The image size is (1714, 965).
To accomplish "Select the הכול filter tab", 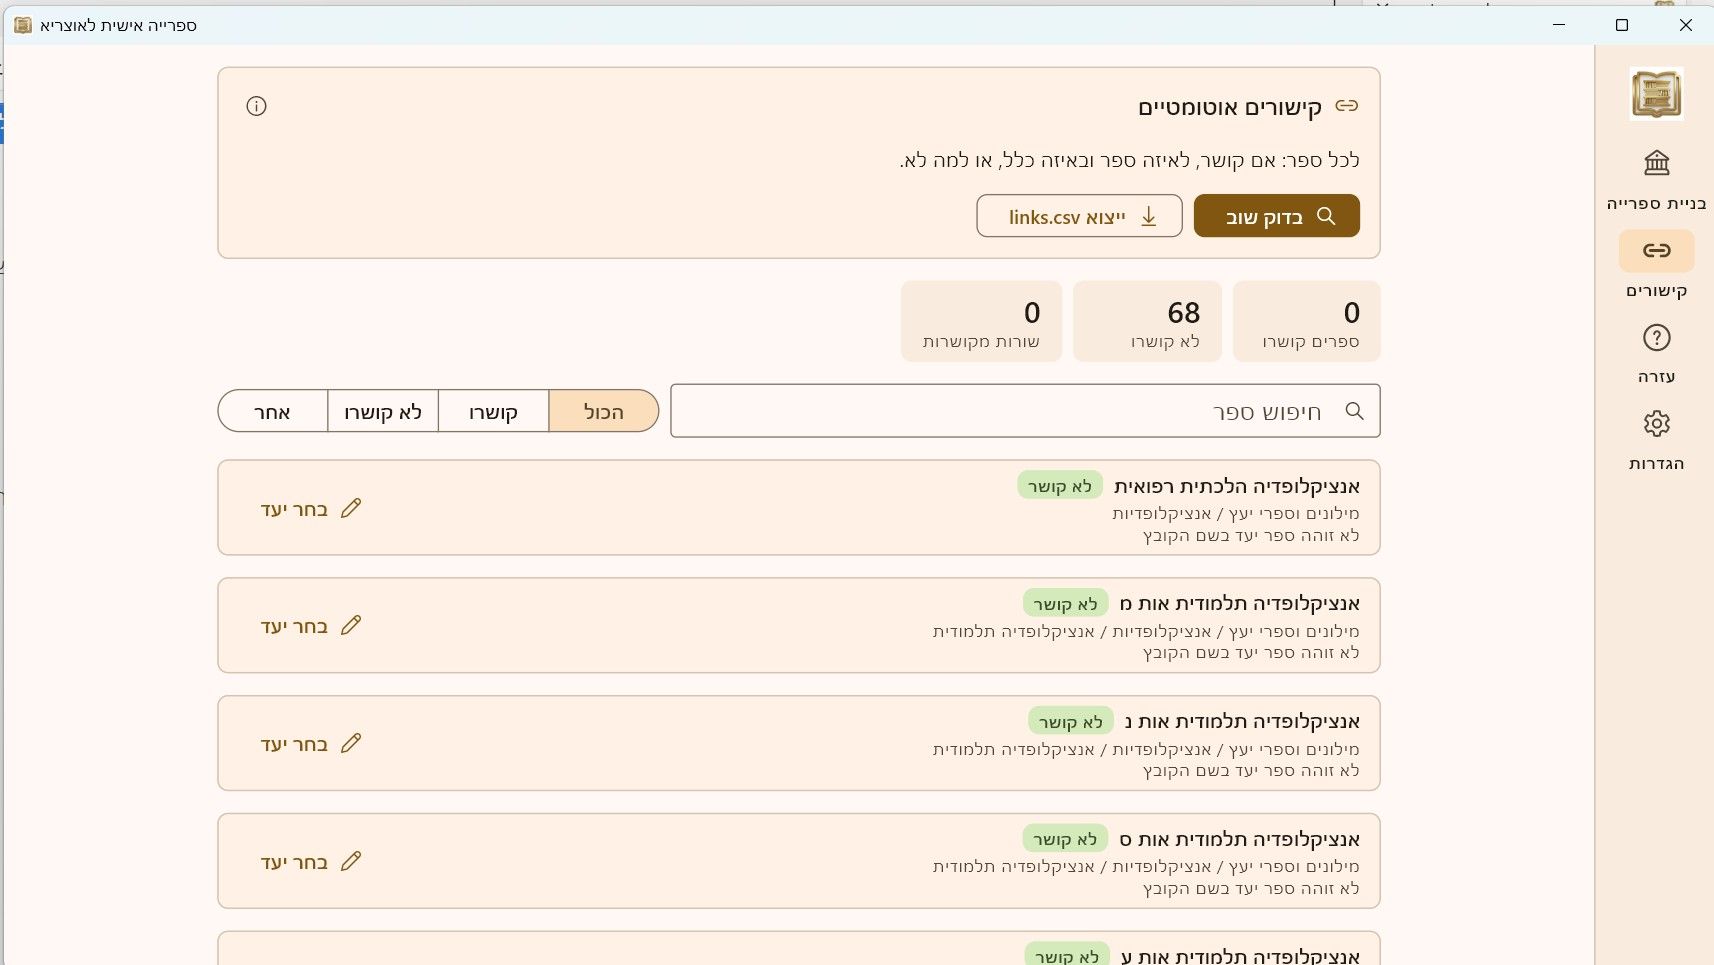I will 603,411.
